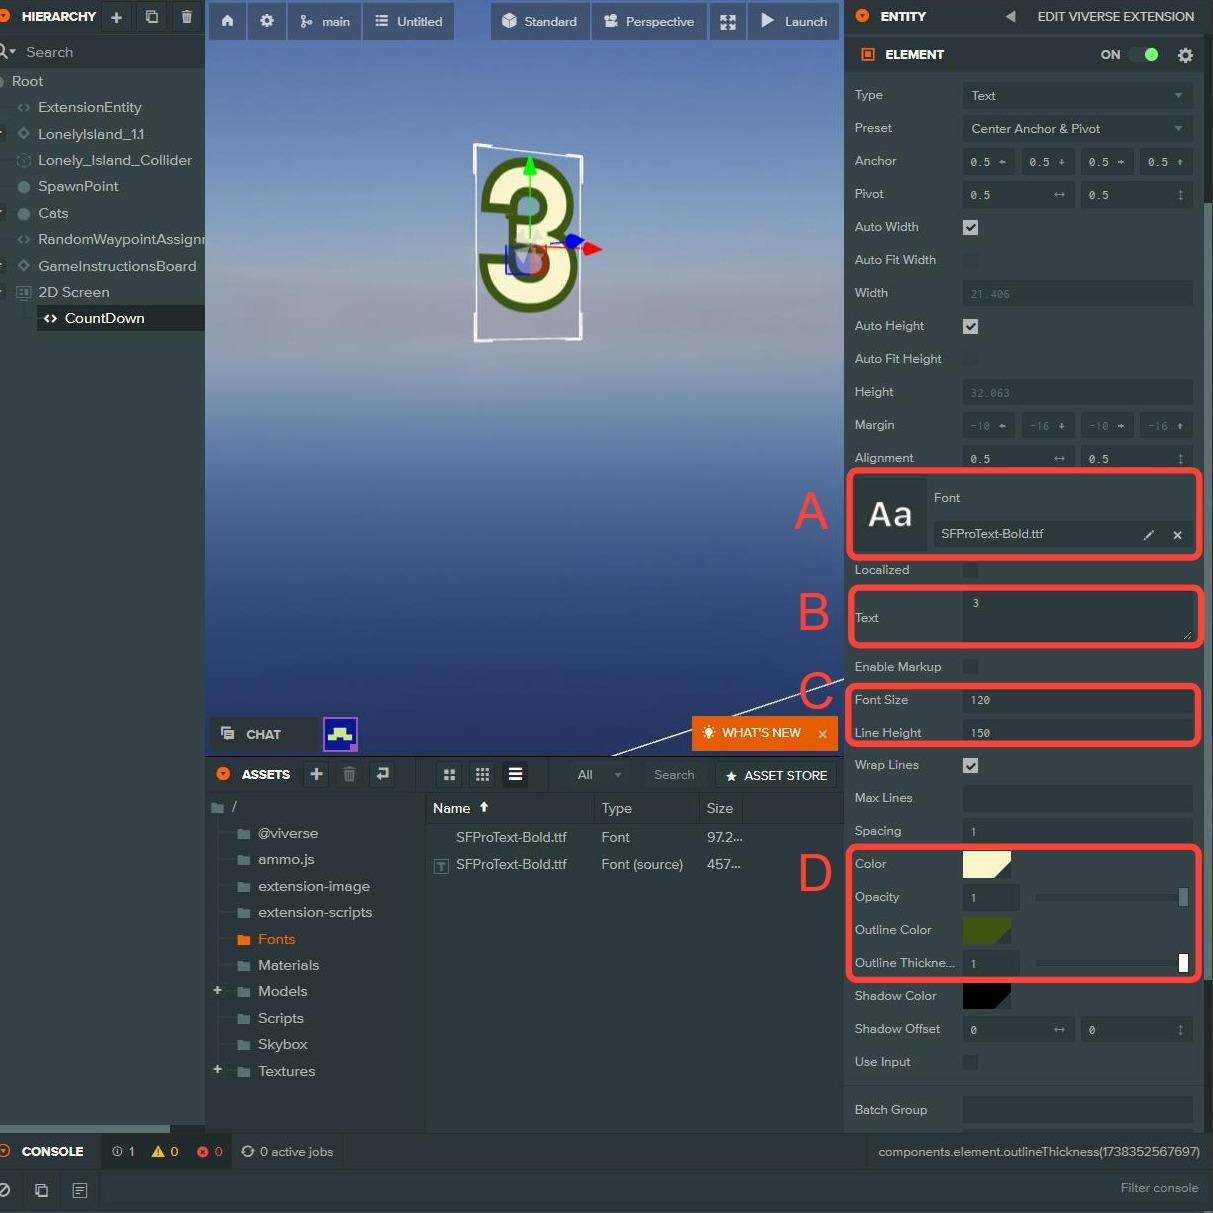Turn off the Element component ON toggle
Image resolution: width=1213 pixels, height=1213 pixels.
[1145, 55]
